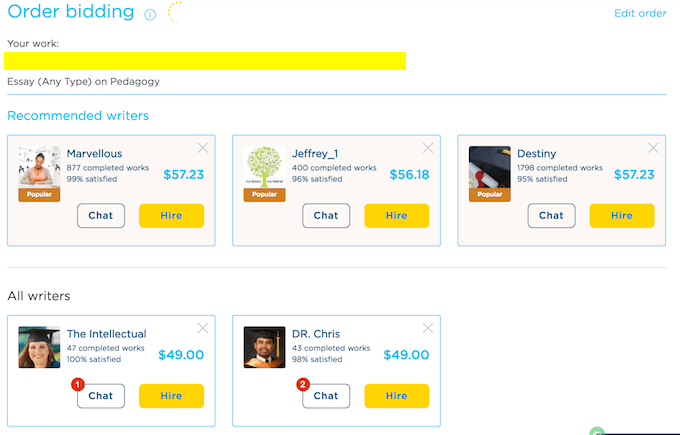Image resolution: width=680 pixels, height=435 pixels.
Task: Hire writer Marvellous
Action: pyautogui.click(x=171, y=215)
